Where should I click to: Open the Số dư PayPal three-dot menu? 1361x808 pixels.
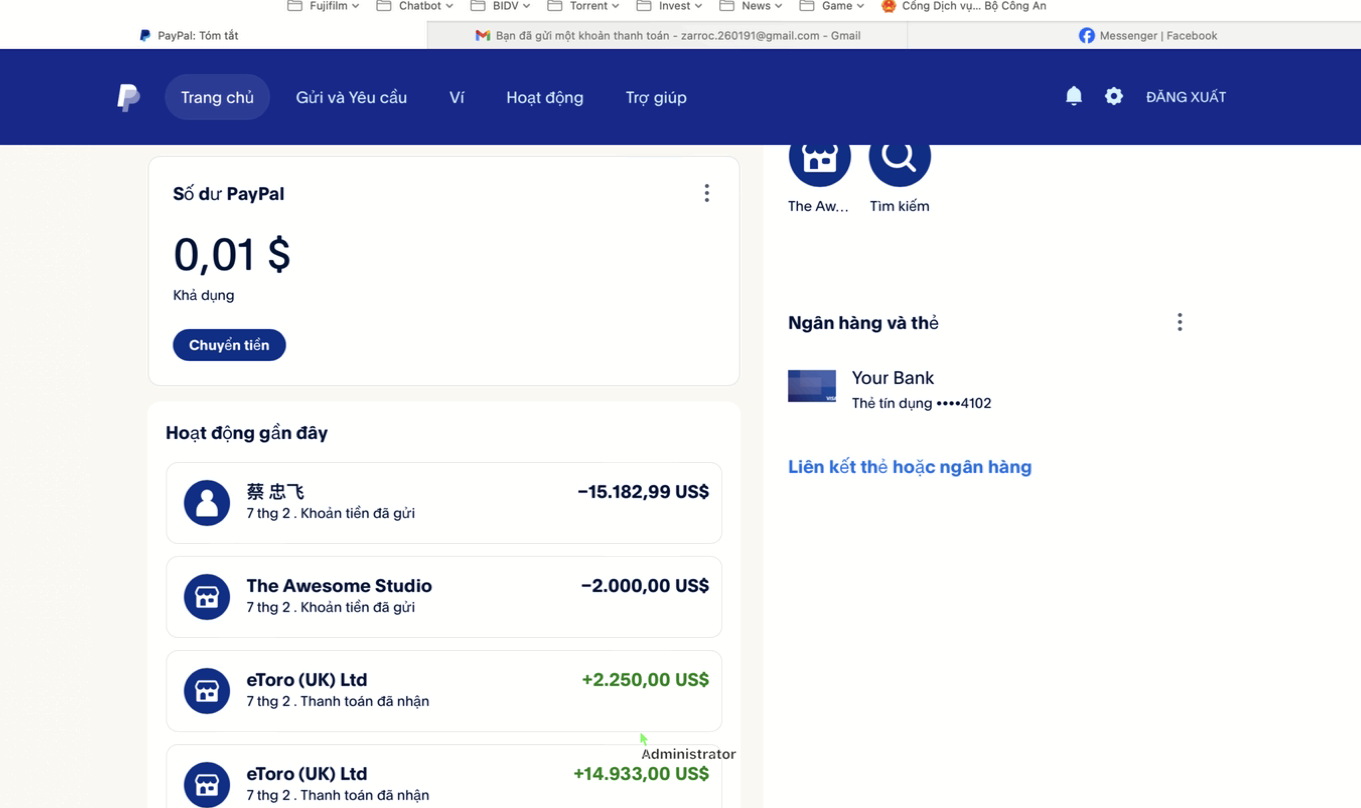(707, 193)
